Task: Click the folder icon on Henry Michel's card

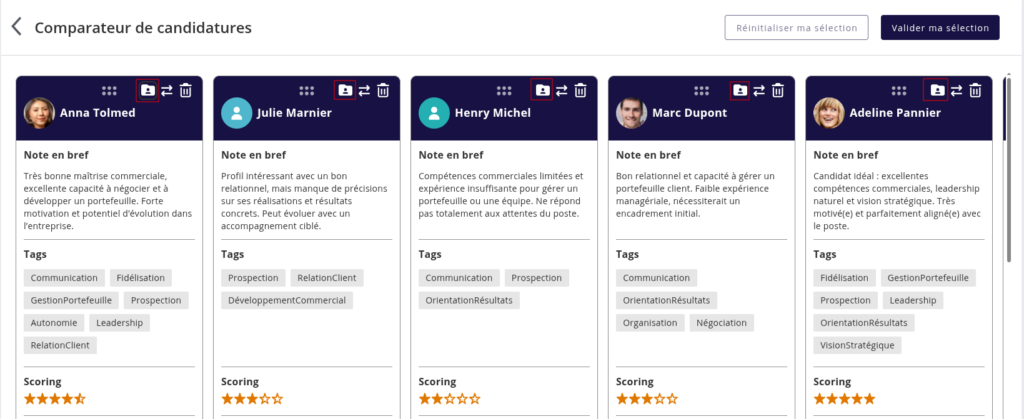Action: 542,90
